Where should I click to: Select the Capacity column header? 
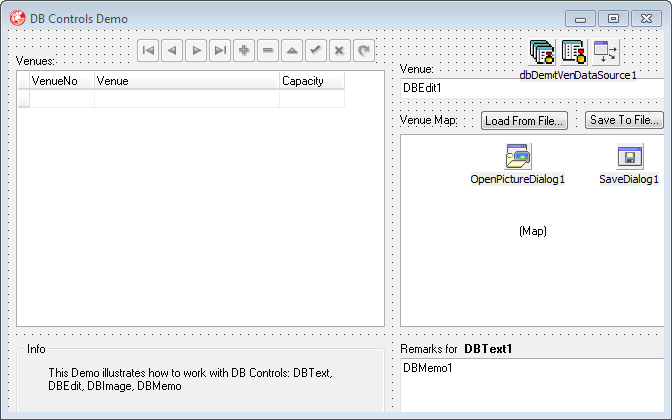[x=311, y=81]
